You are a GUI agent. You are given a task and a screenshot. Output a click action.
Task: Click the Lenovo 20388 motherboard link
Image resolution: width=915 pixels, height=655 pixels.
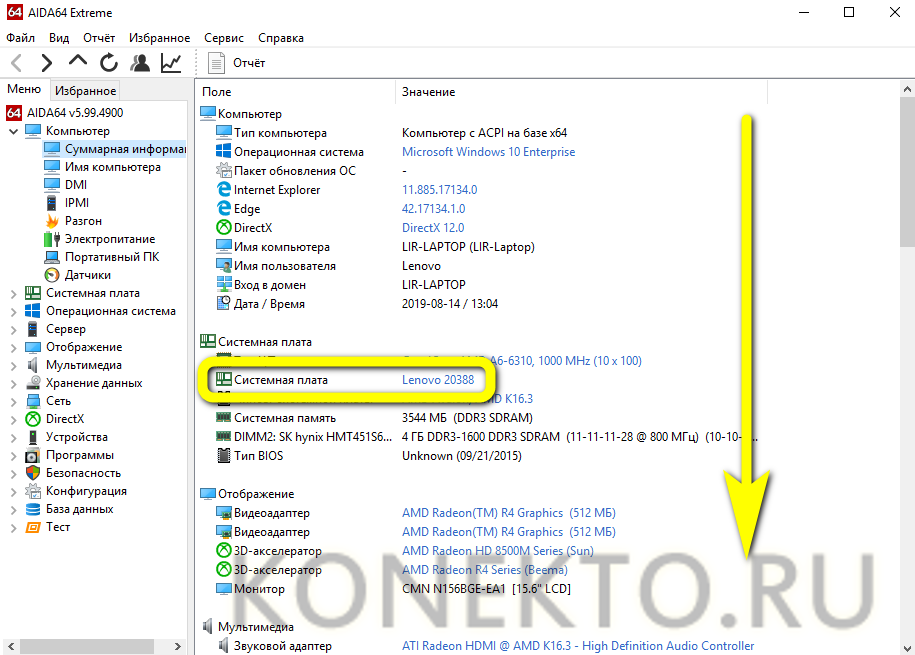pos(437,380)
